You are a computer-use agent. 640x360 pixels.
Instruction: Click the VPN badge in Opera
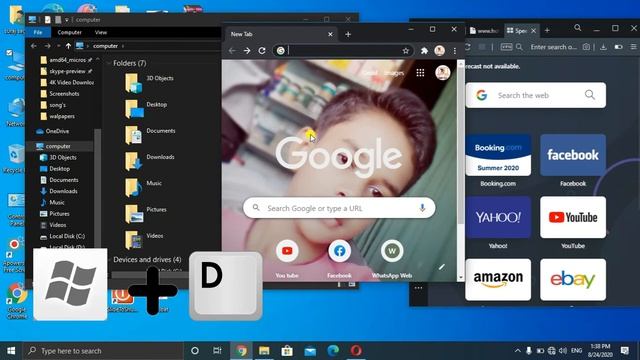click(x=506, y=47)
